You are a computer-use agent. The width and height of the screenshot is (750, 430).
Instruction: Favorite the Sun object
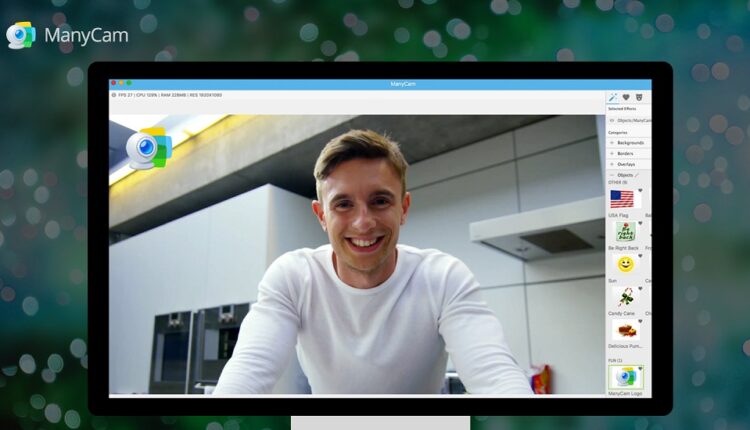[x=640, y=256]
